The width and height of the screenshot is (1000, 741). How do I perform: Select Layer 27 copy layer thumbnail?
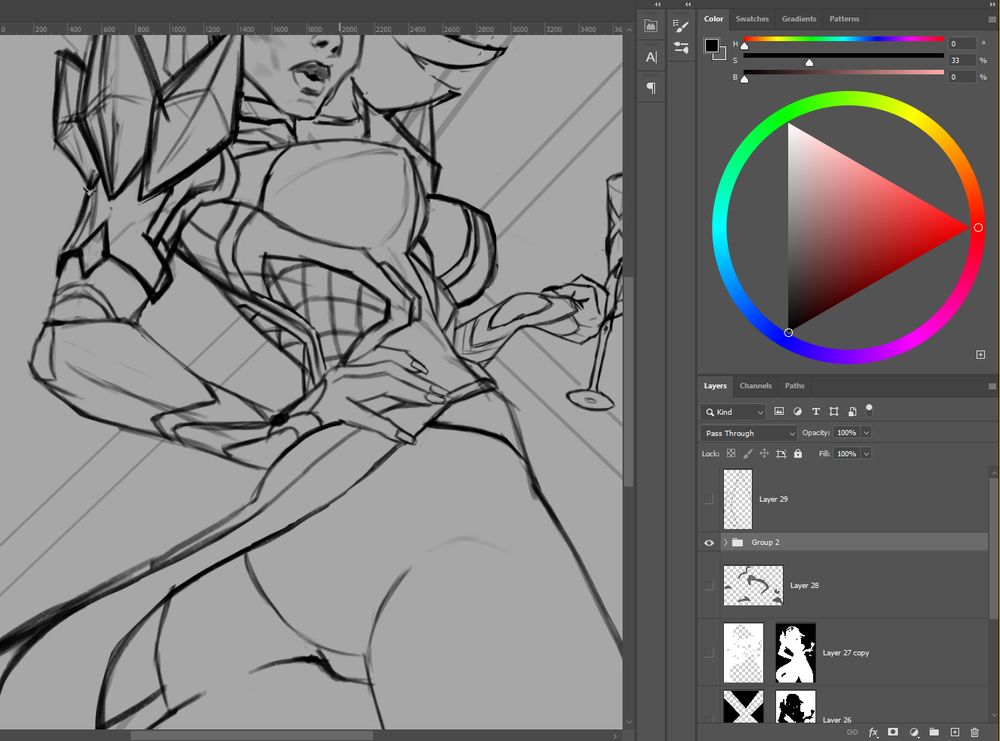click(x=743, y=652)
